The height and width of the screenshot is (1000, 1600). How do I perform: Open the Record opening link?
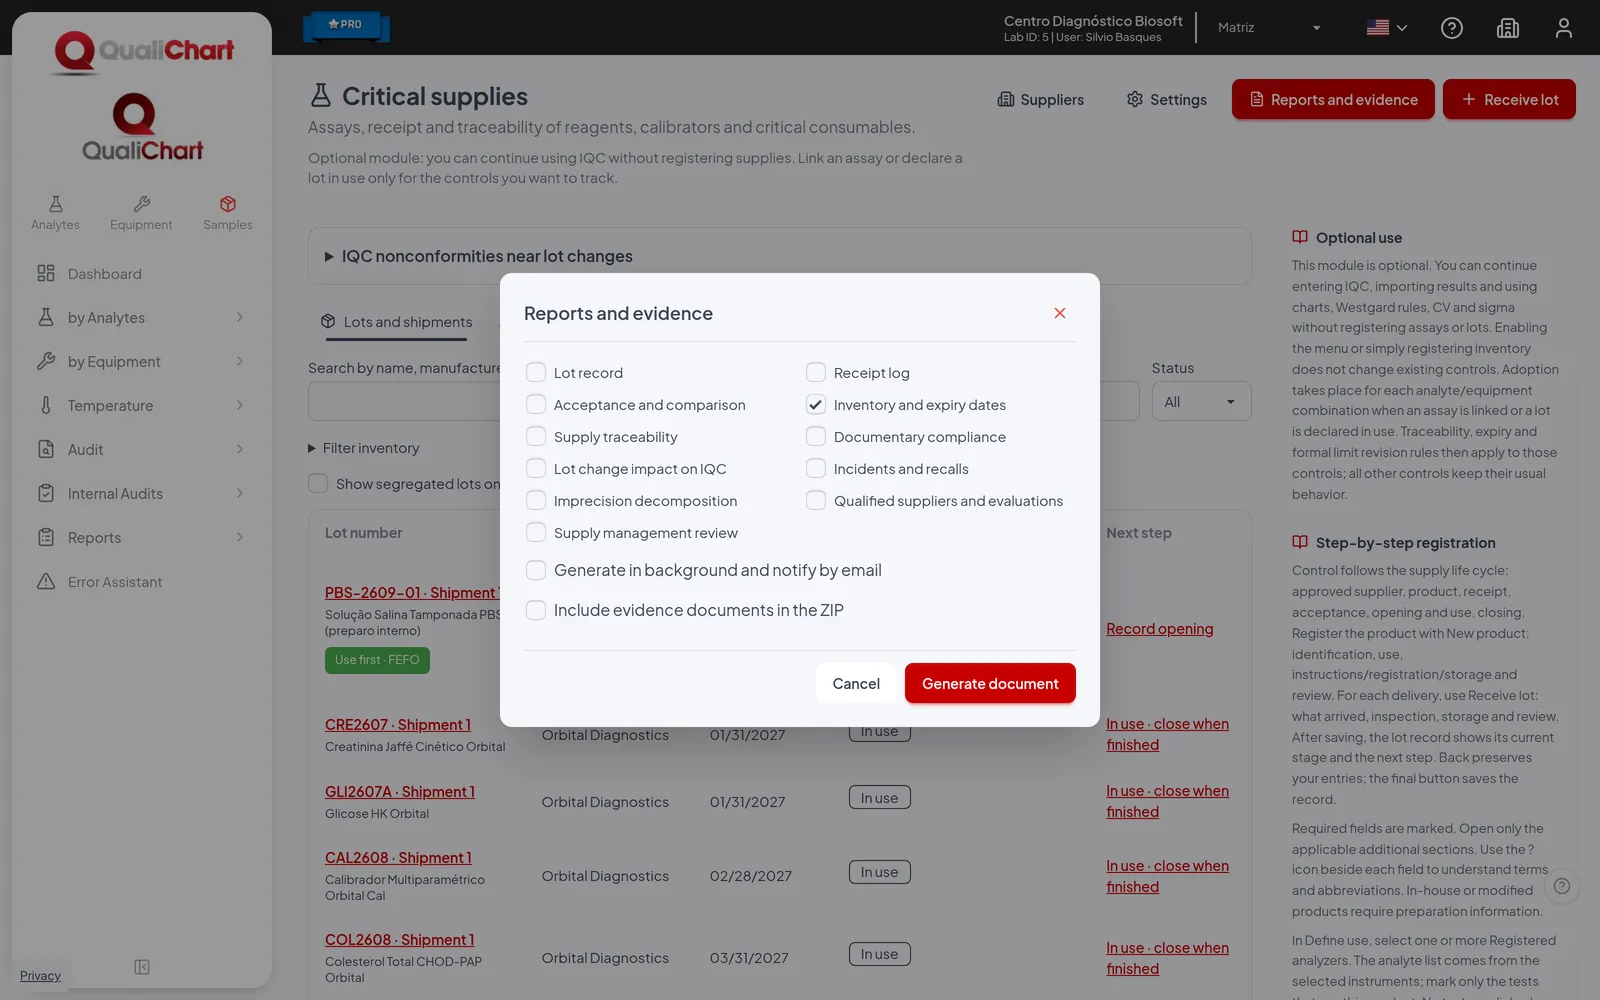tap(1159, 629)
